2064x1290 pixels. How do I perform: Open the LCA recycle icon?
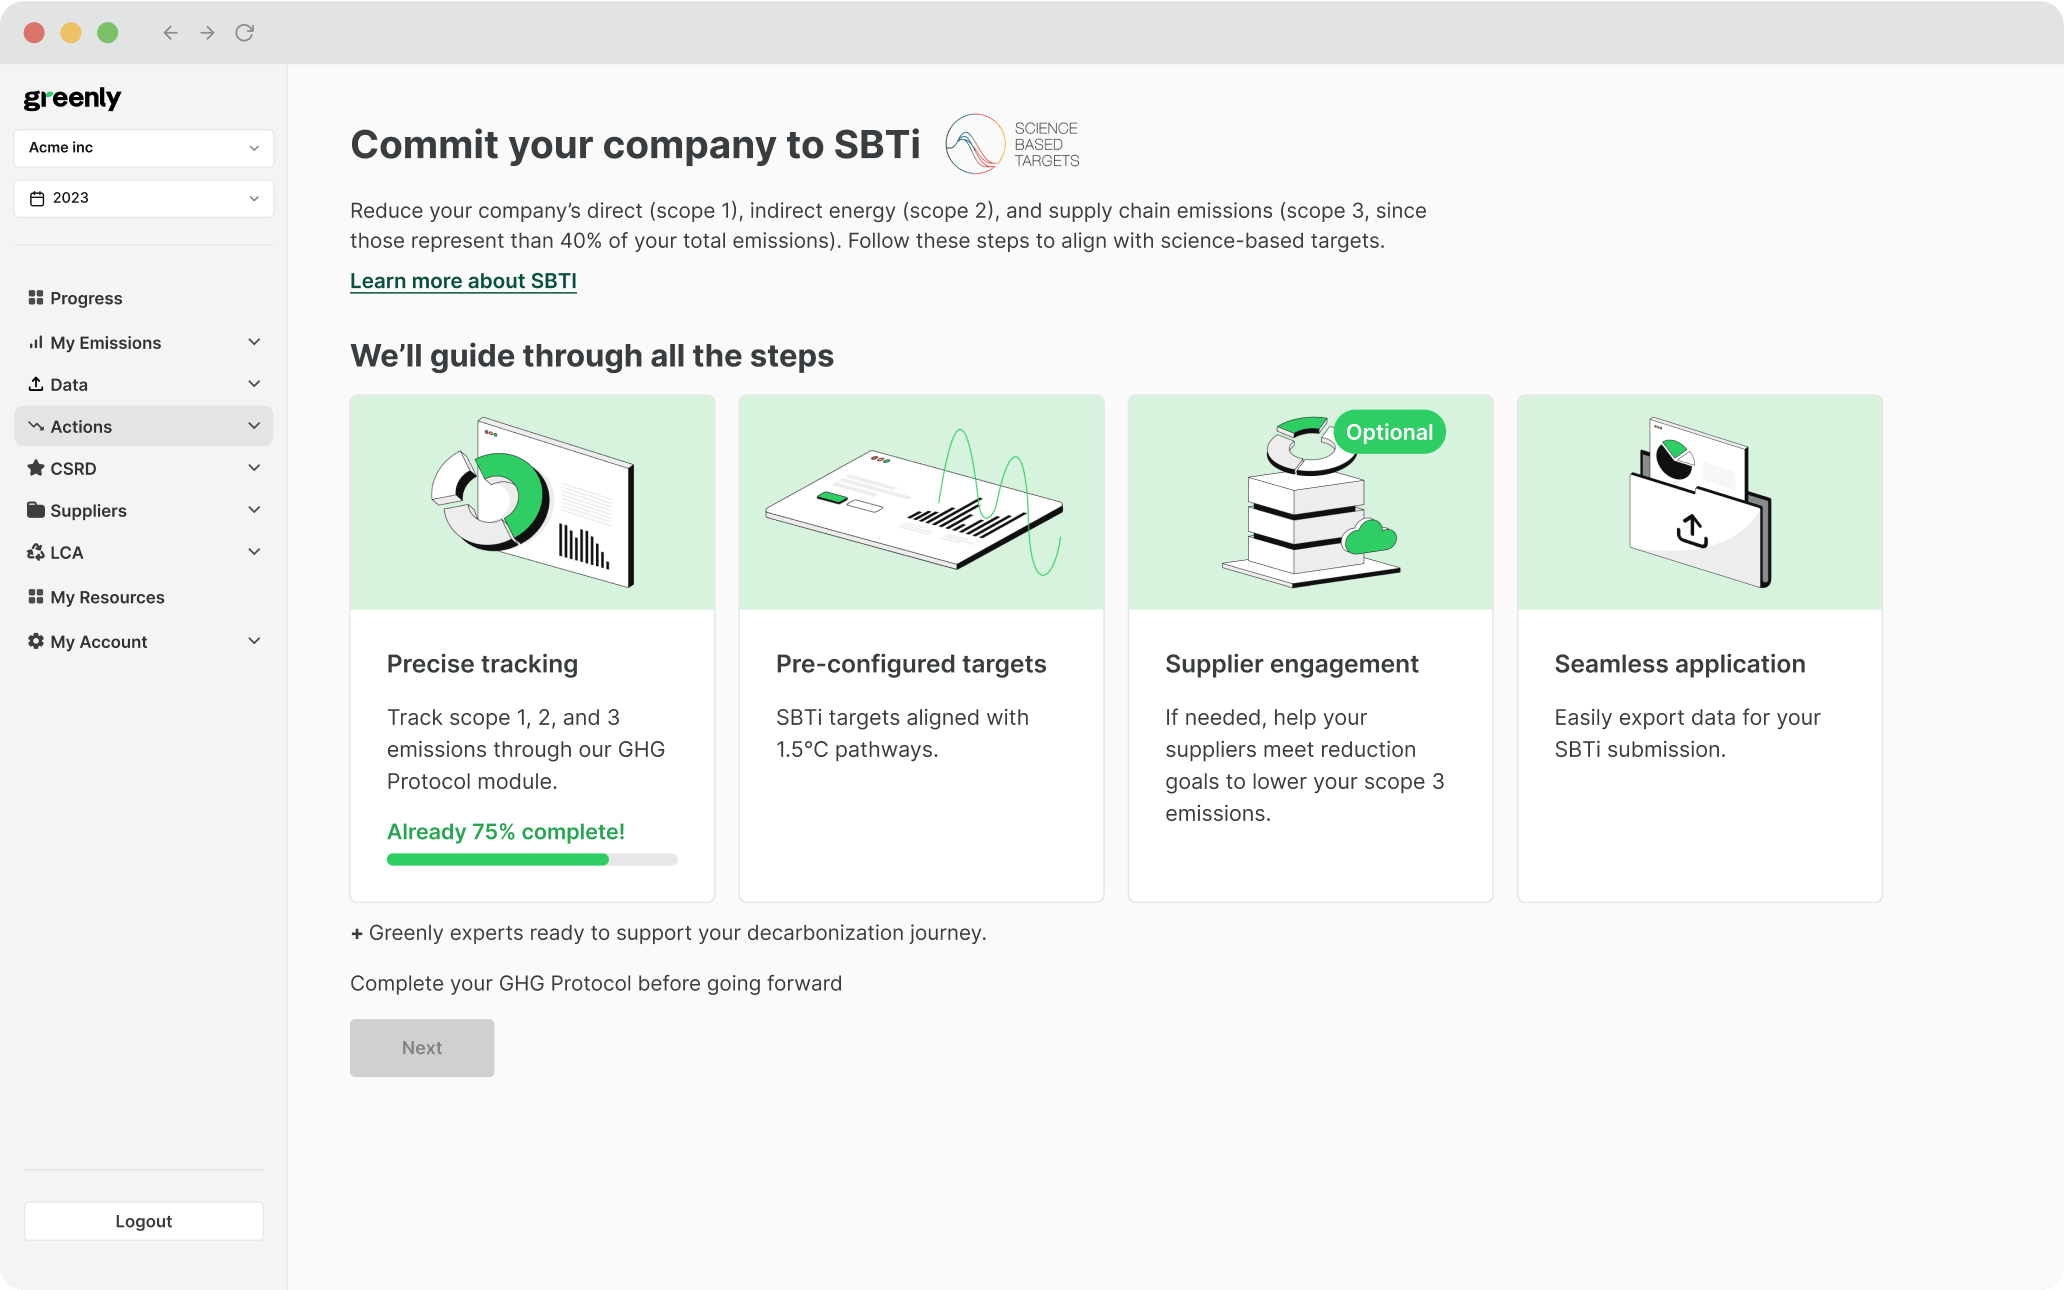click(x=35, y=552)
